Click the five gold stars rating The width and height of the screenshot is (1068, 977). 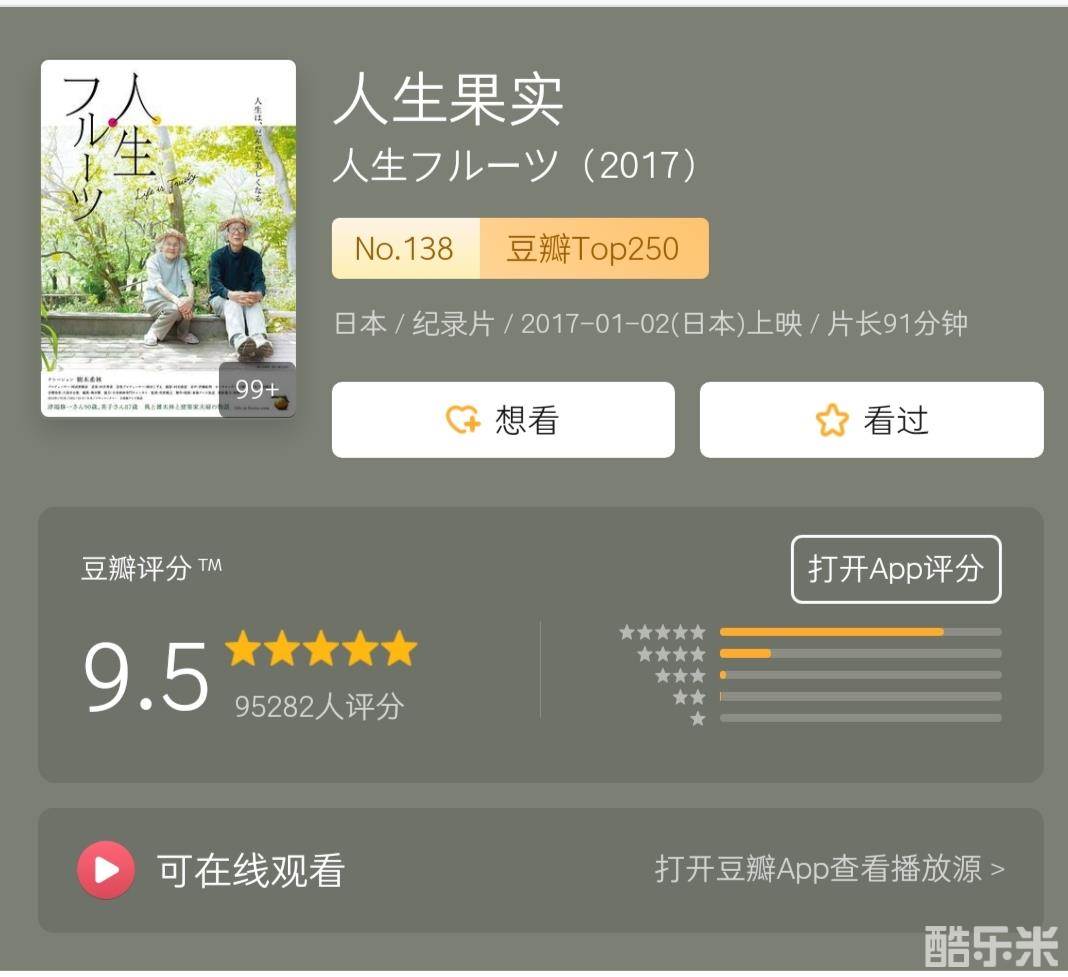tap(321, 648)
